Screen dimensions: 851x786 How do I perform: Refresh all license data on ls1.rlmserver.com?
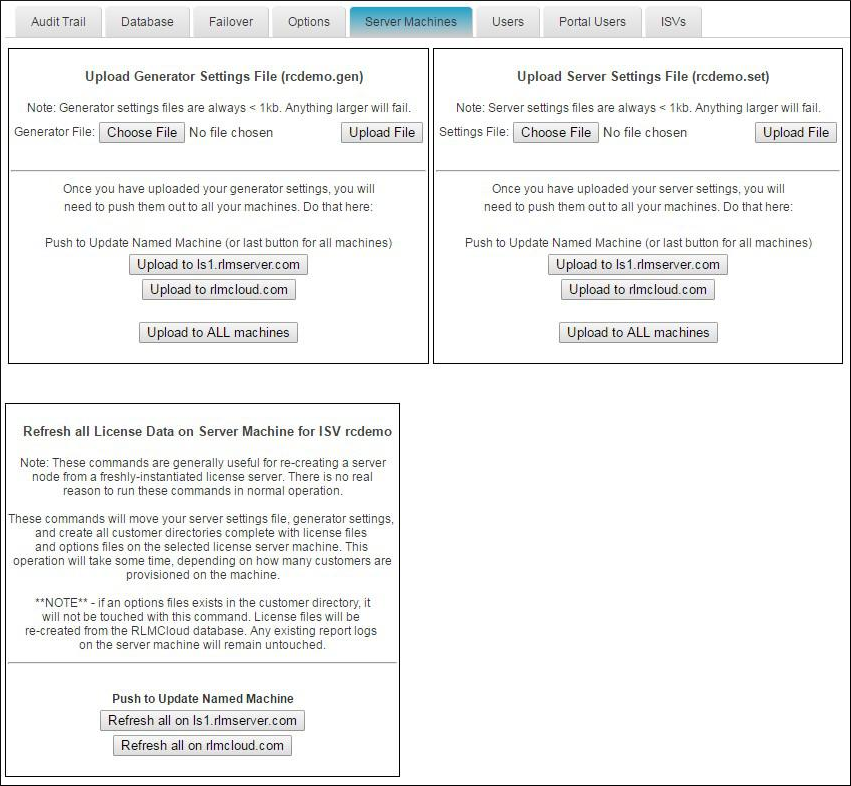coord(202,720)
